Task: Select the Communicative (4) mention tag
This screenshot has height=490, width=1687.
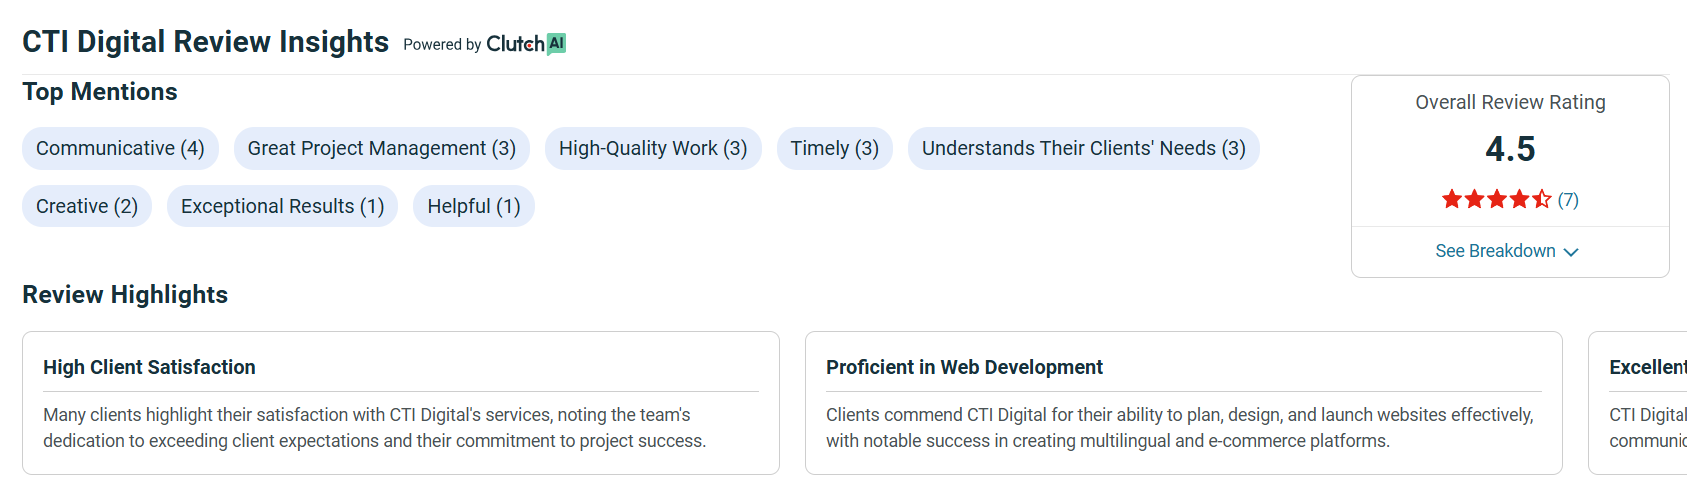Action: click(120, 148)
